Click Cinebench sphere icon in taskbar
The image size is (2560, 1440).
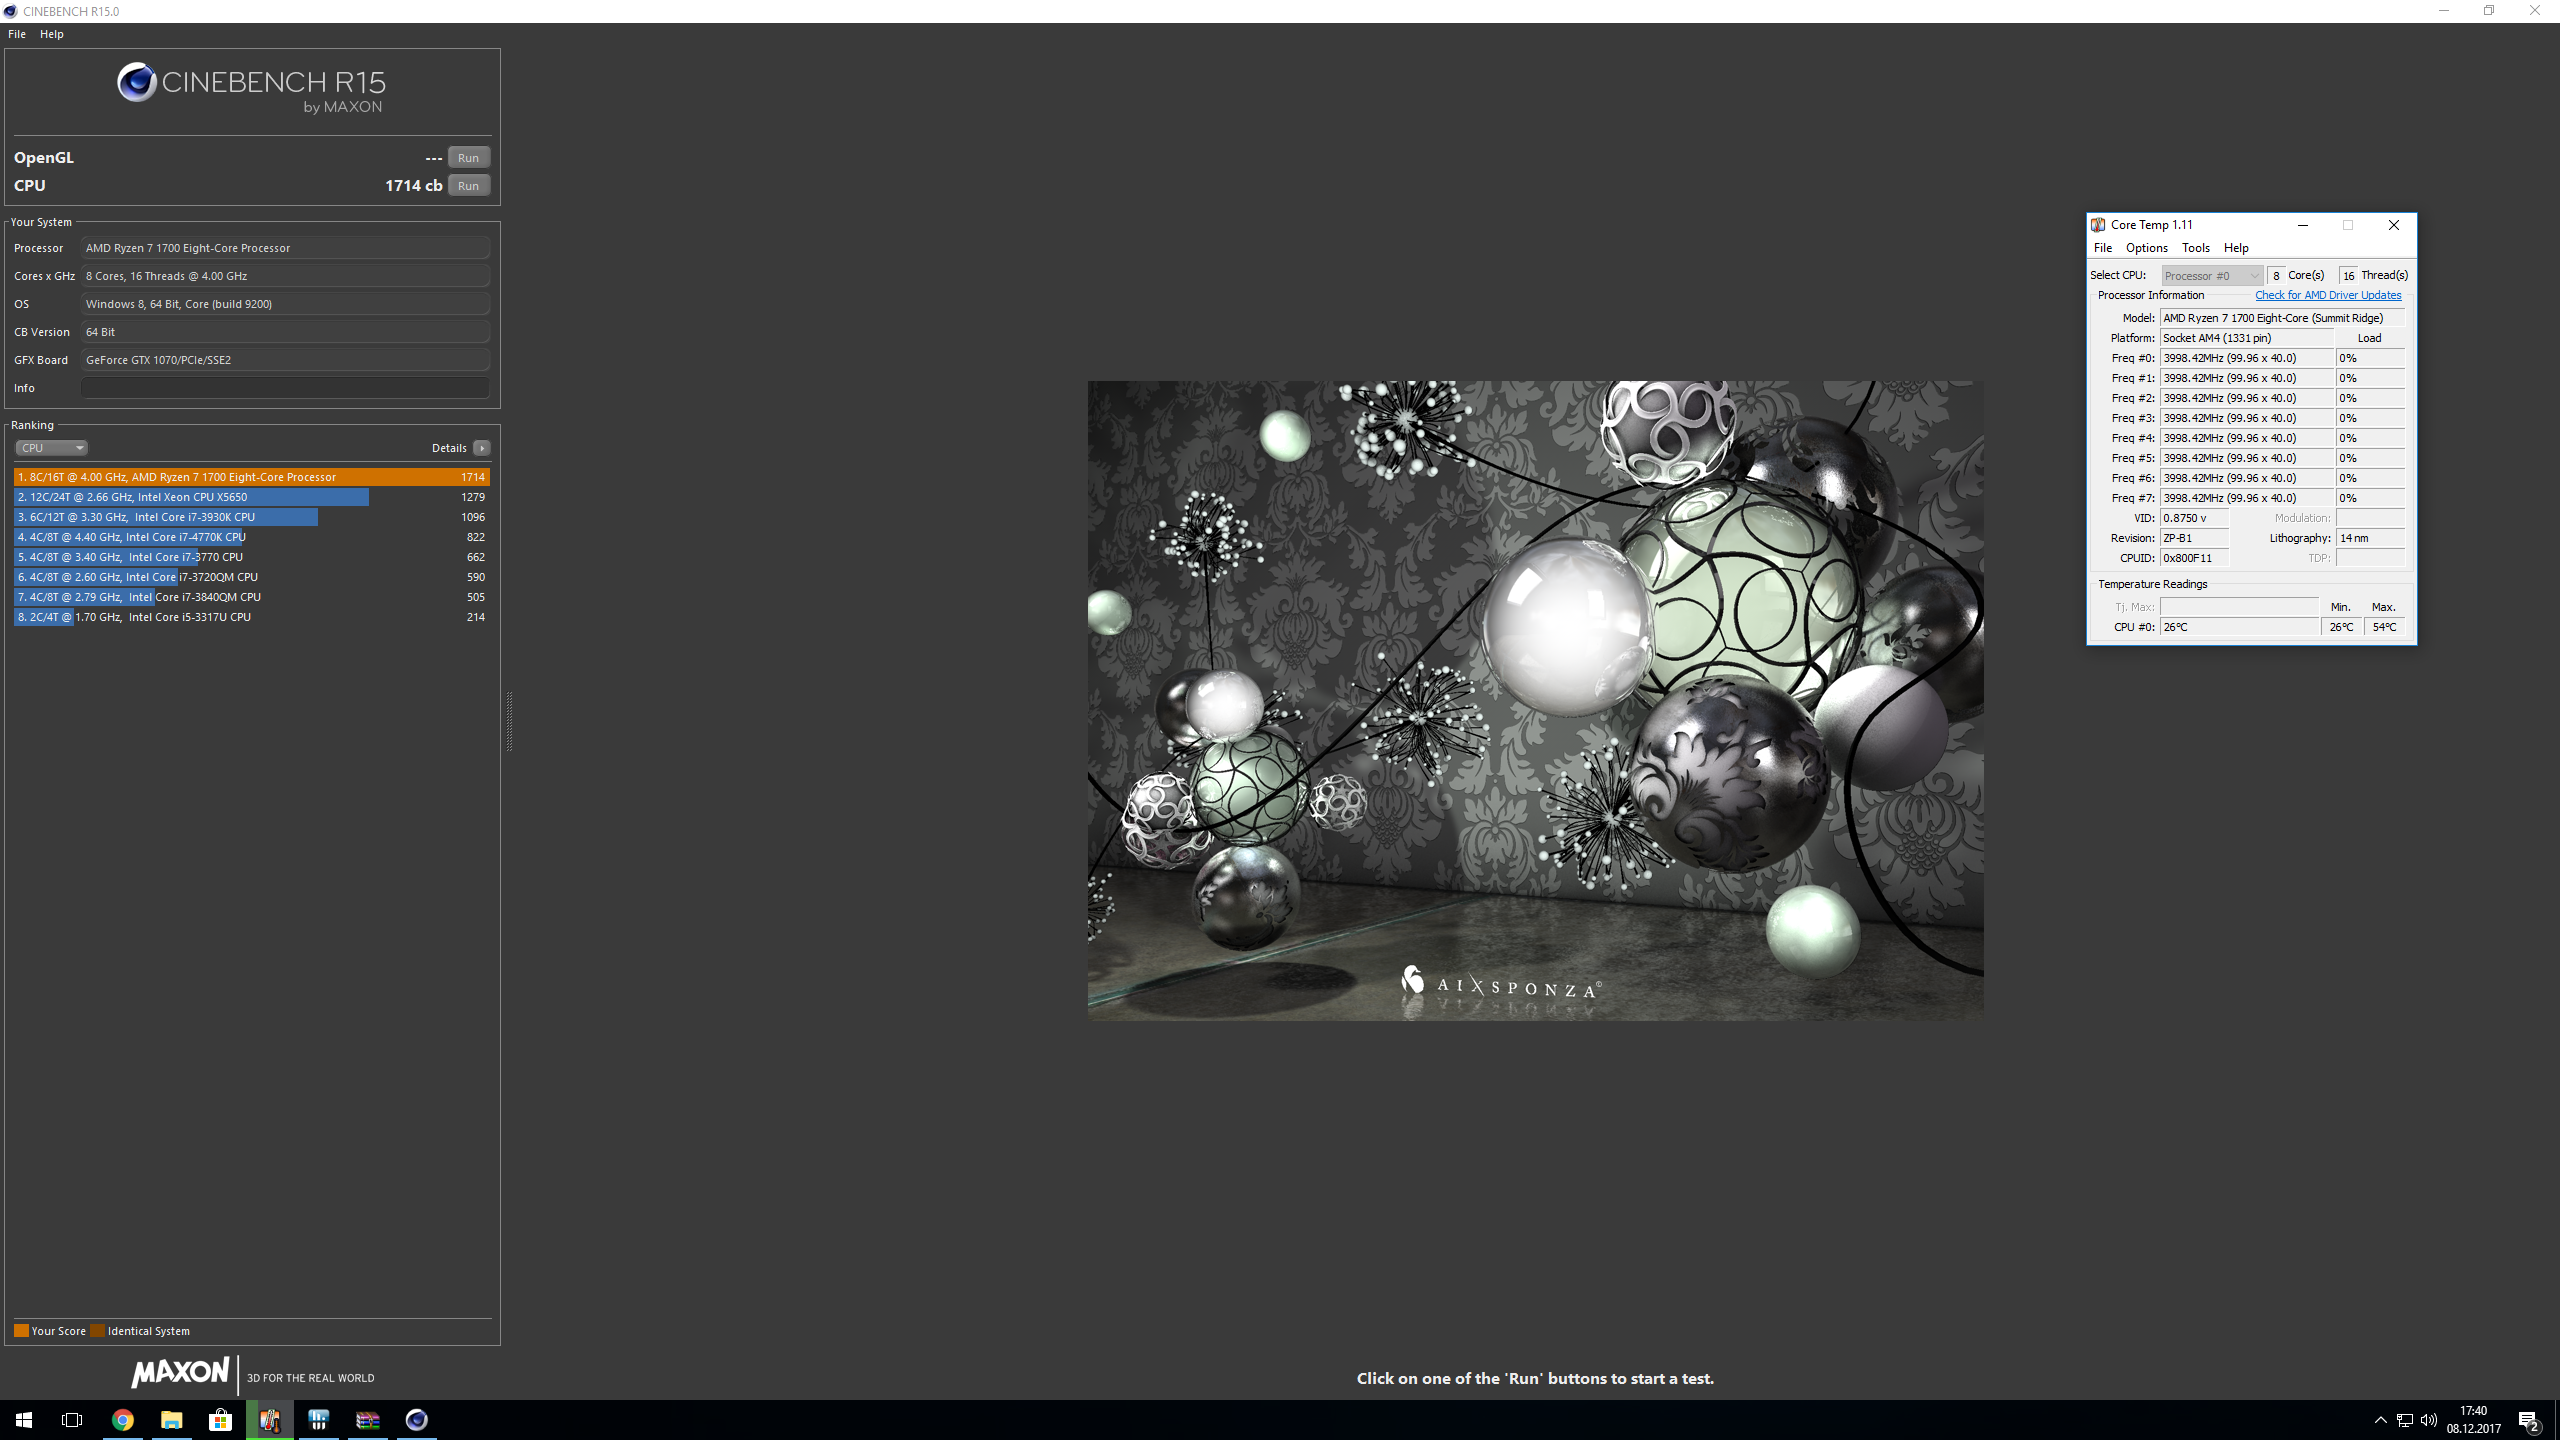click(x=417, y=1420)
